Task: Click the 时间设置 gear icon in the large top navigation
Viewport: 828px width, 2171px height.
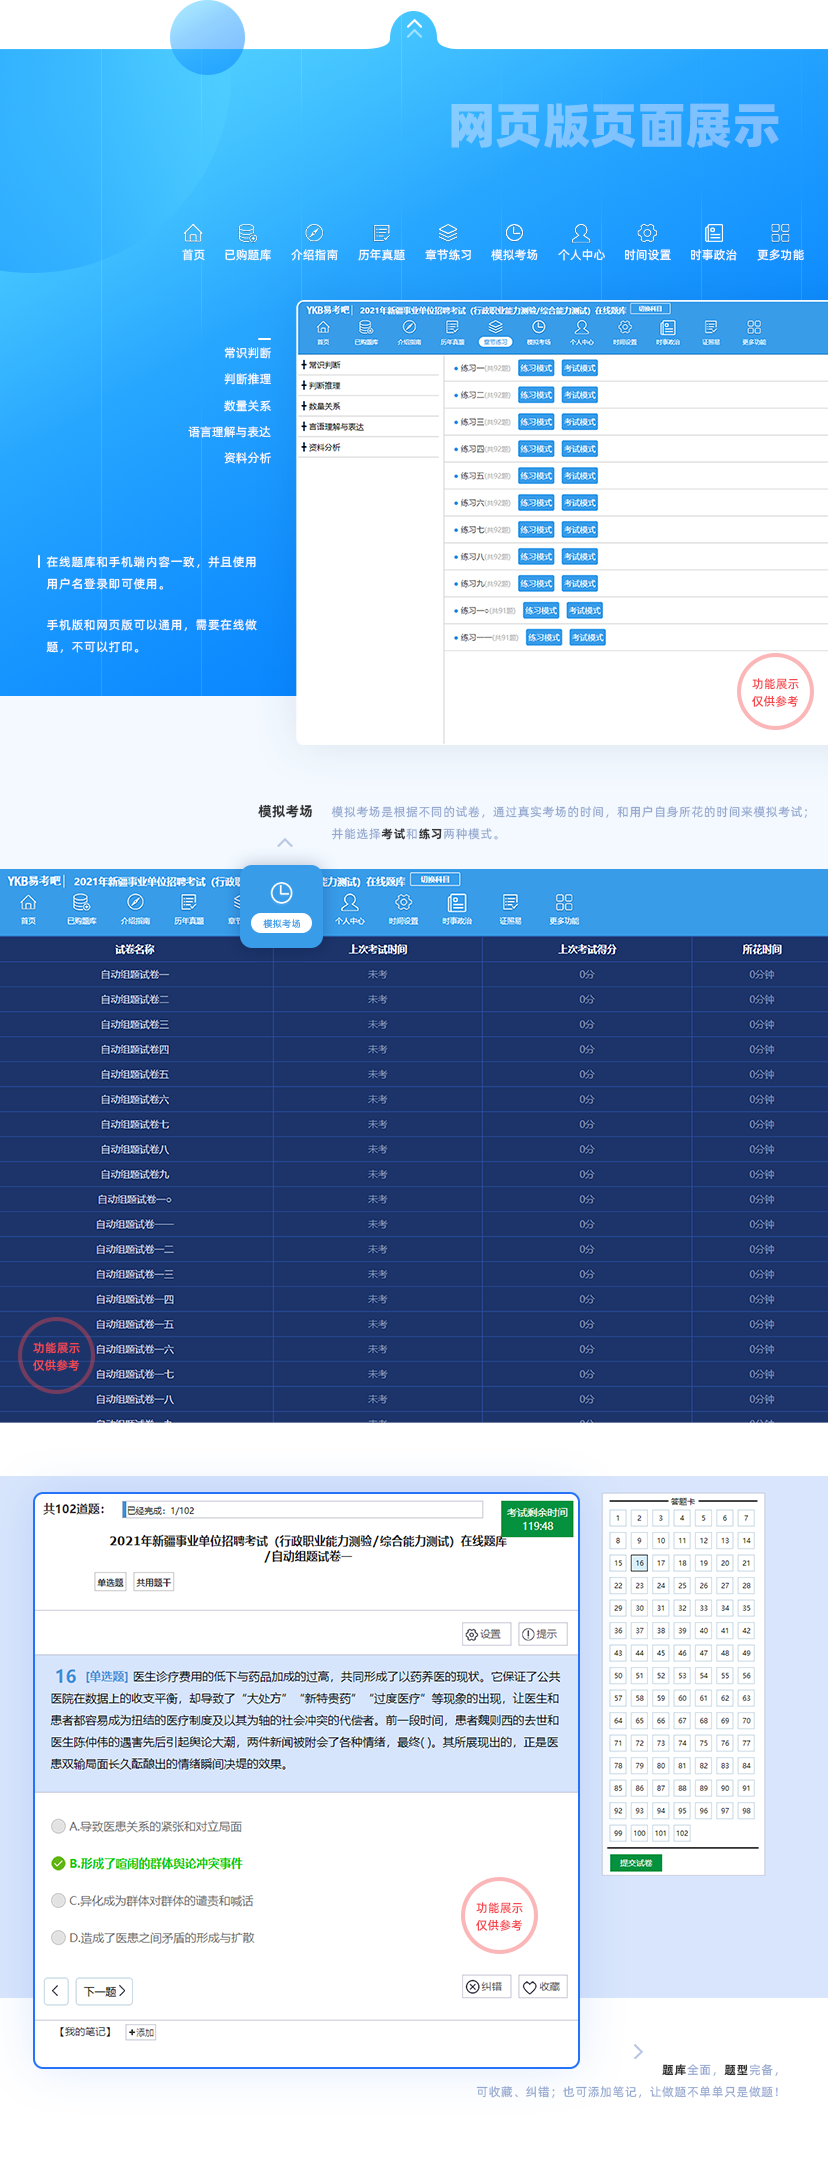Action: pyautogui.click(x=647, y=234)
